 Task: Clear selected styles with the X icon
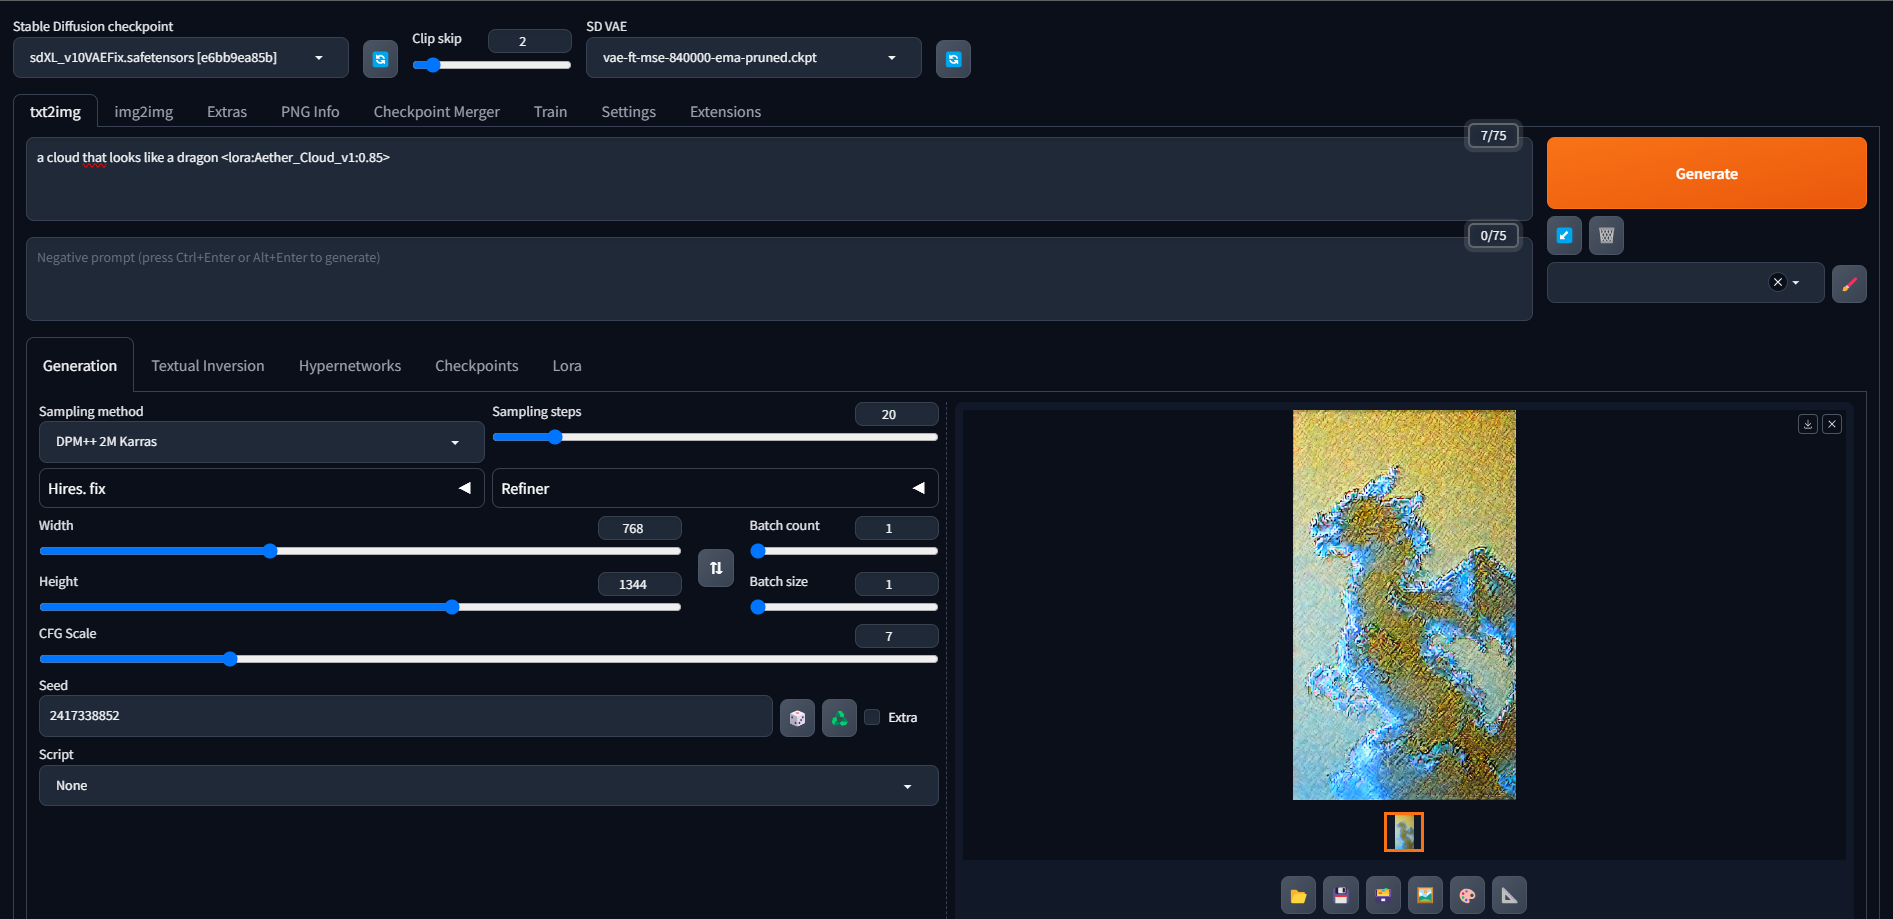(x=1777, y=282)
